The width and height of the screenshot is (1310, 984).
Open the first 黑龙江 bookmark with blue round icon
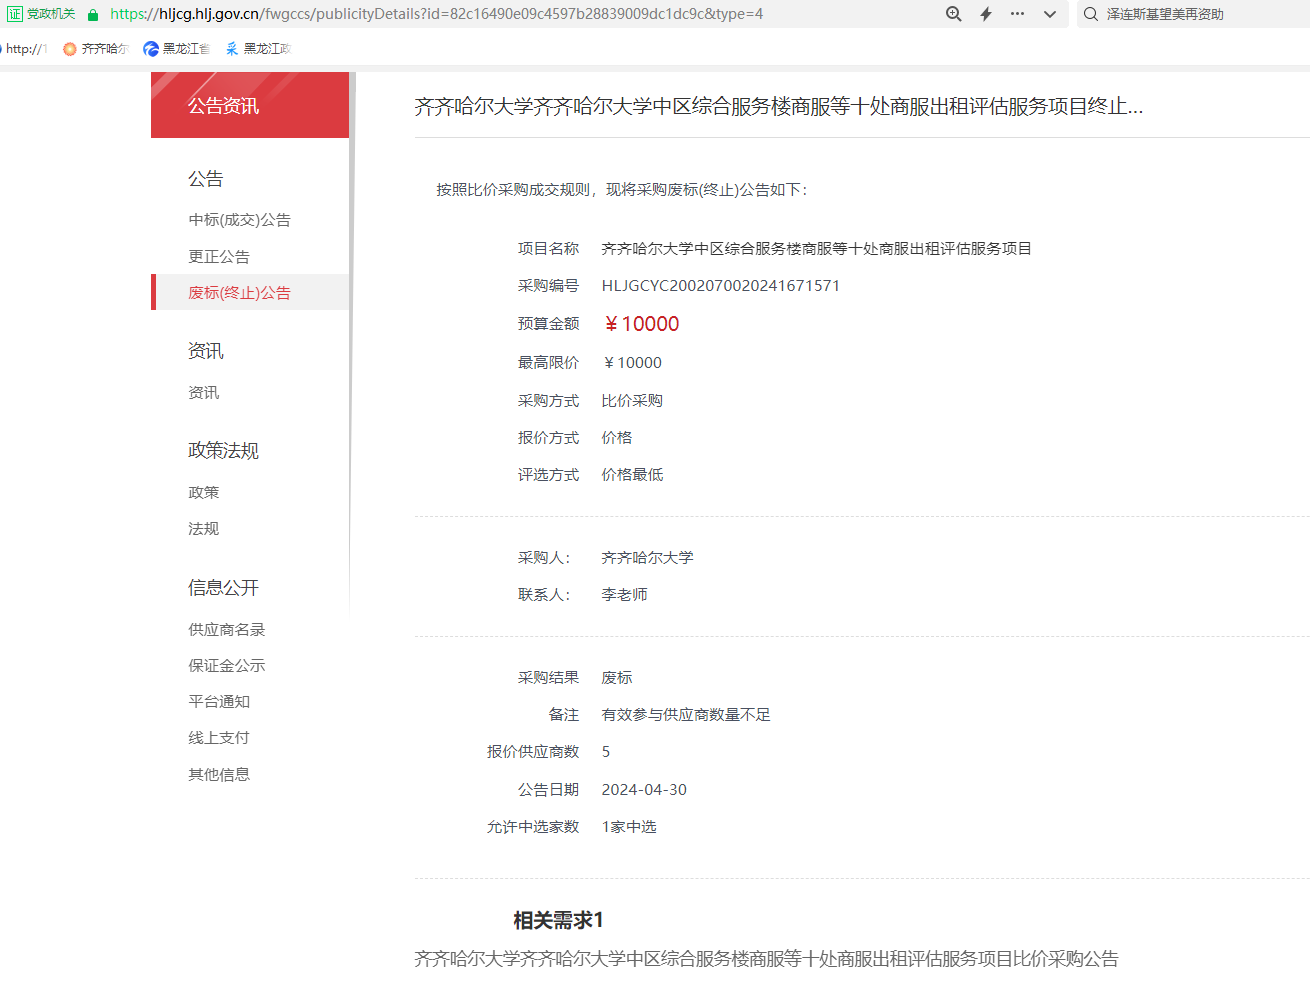click(x=176, y=48)
